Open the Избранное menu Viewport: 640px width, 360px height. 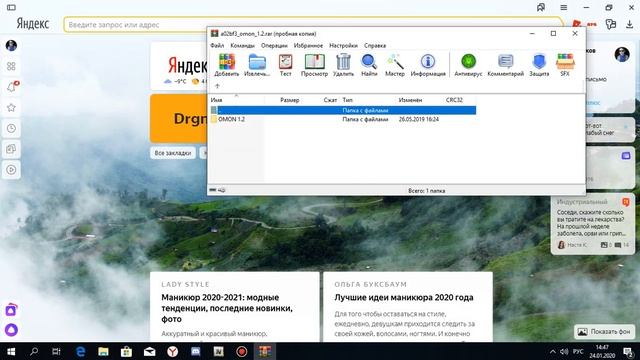308,46
